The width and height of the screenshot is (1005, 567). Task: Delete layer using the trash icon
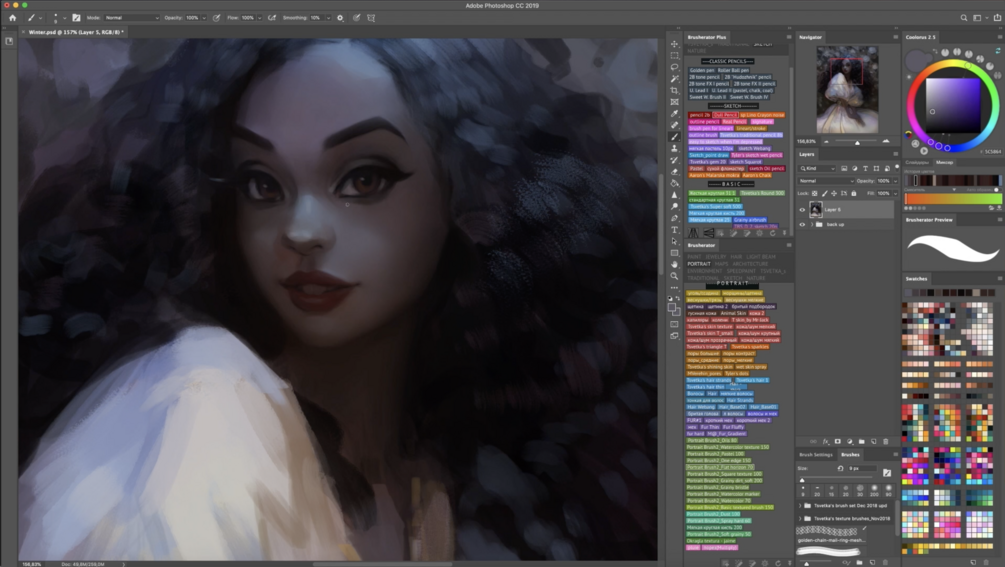886,441
